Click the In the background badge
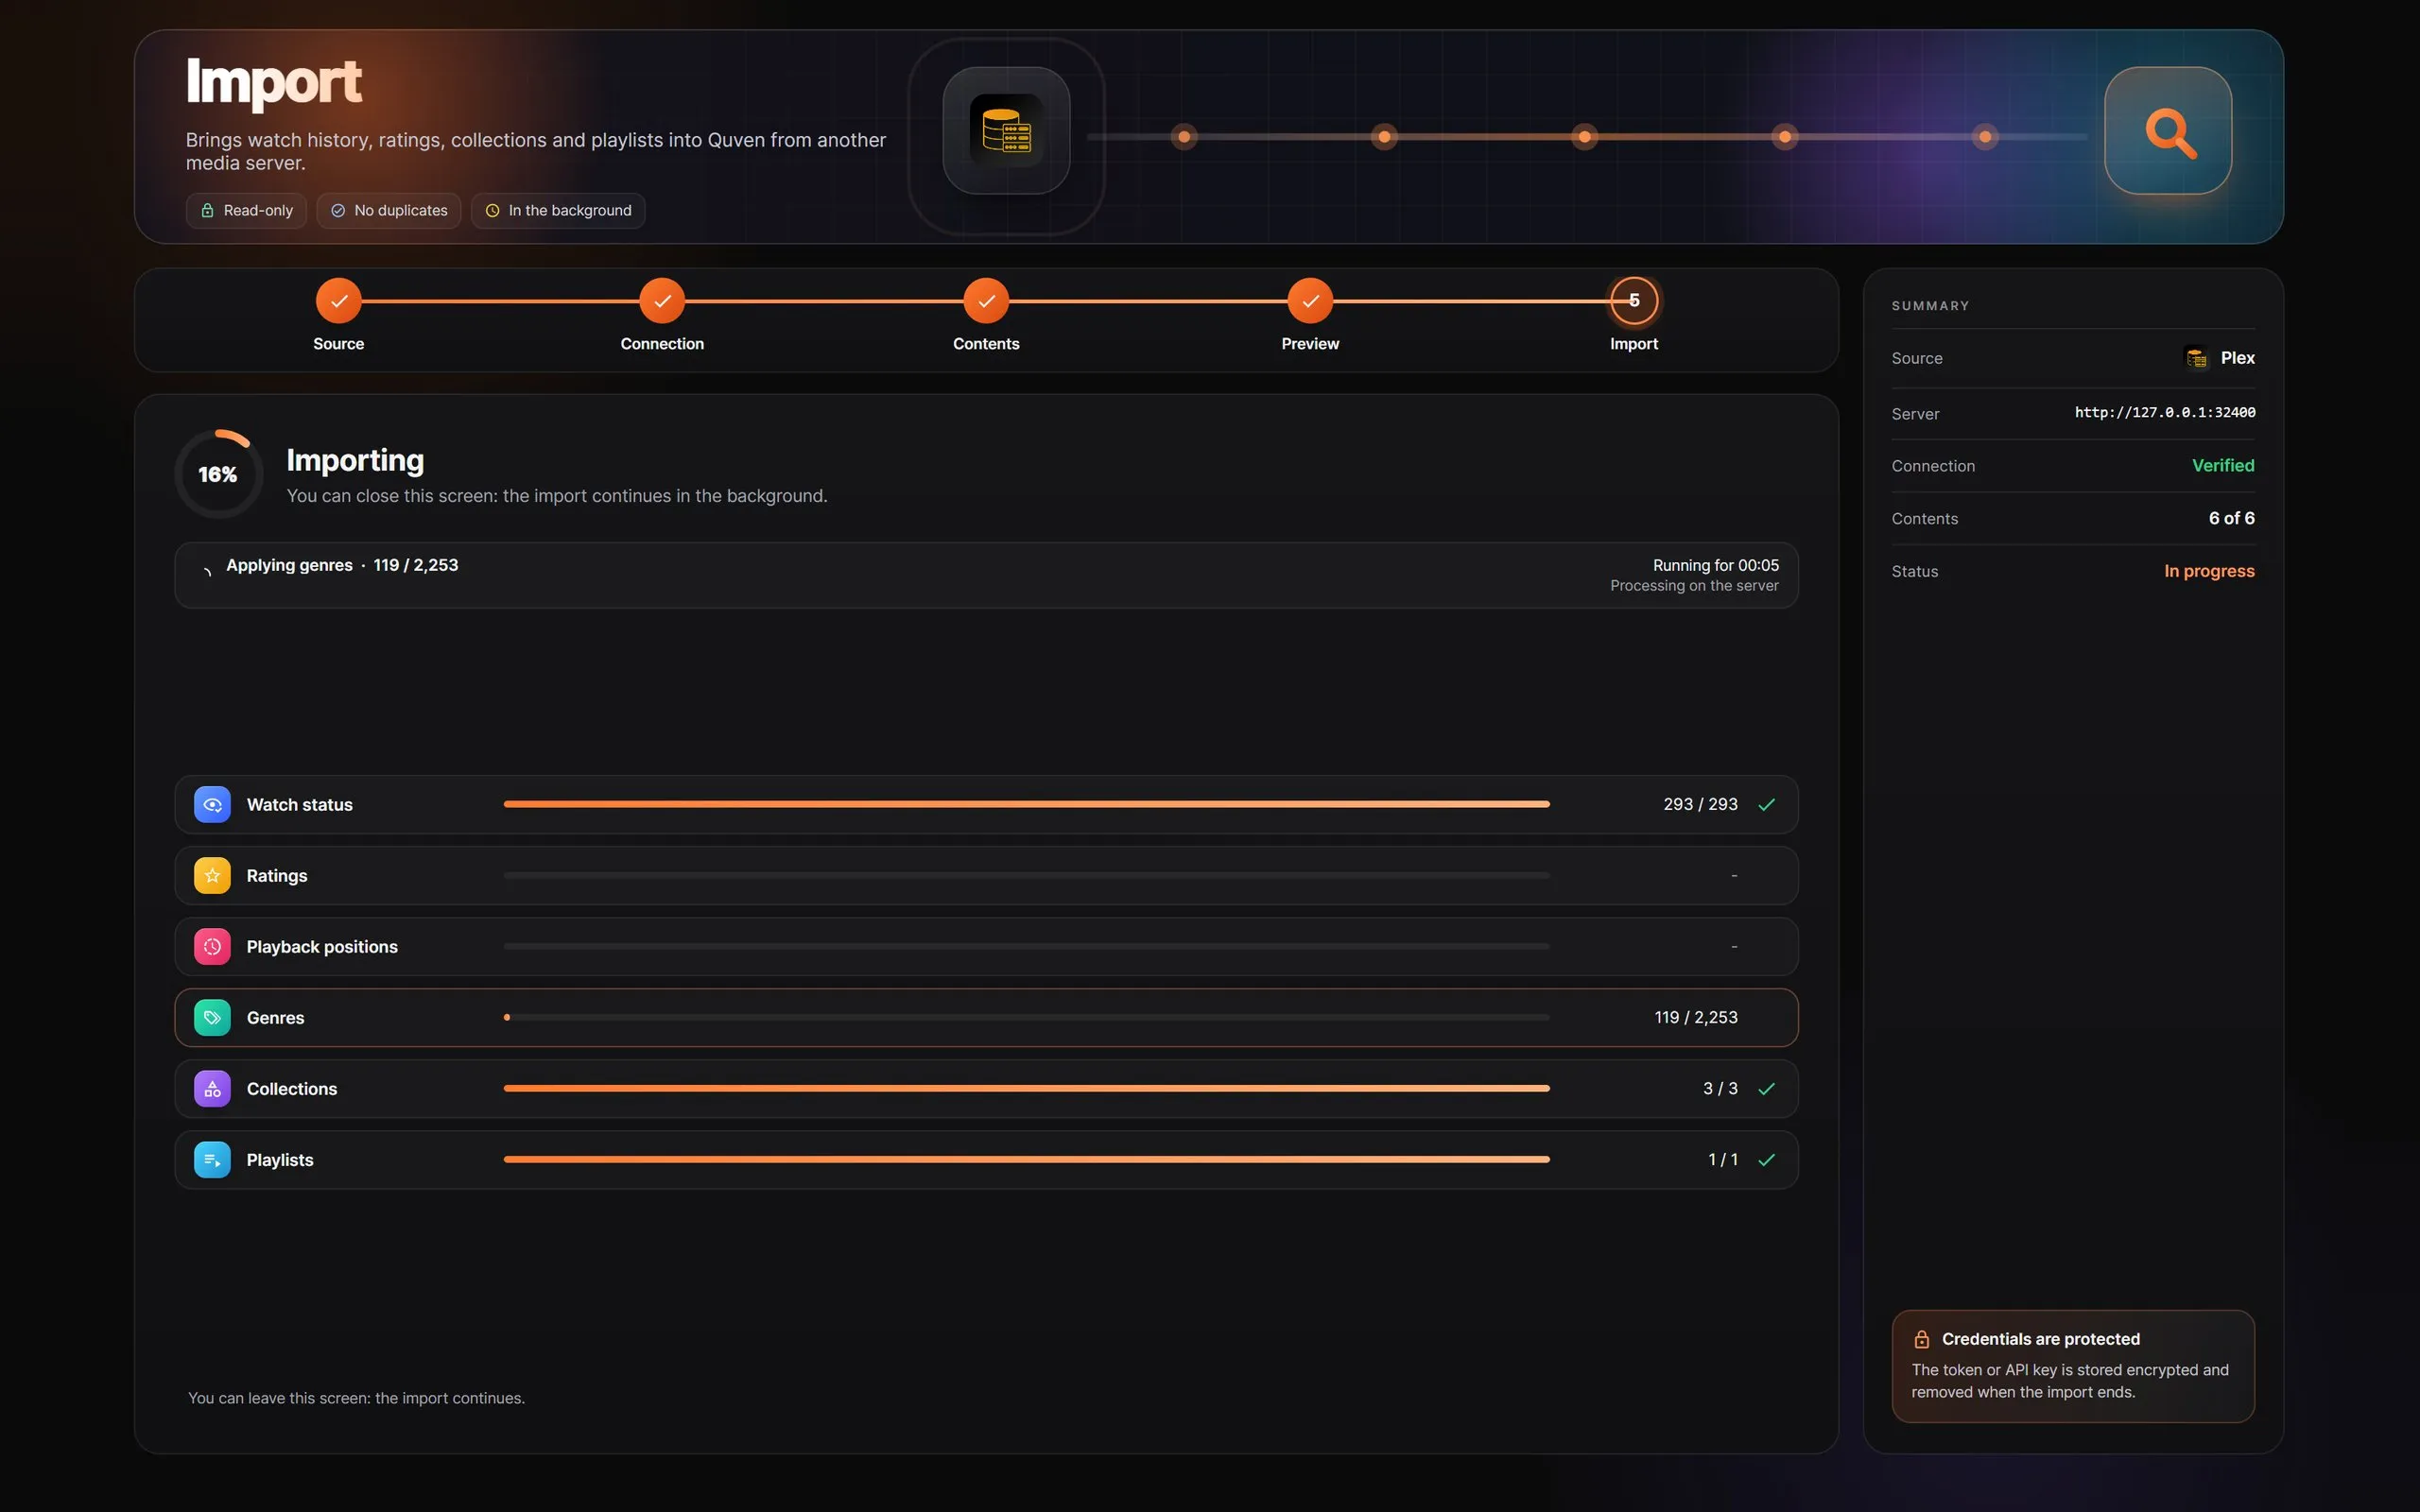Screen dimensions: 2420x1512 [558, 210]
